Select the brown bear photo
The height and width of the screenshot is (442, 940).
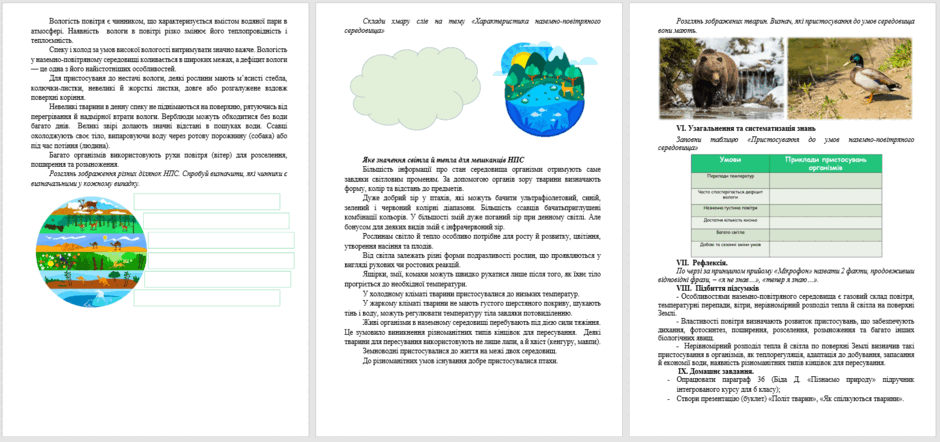coord(721,79)
